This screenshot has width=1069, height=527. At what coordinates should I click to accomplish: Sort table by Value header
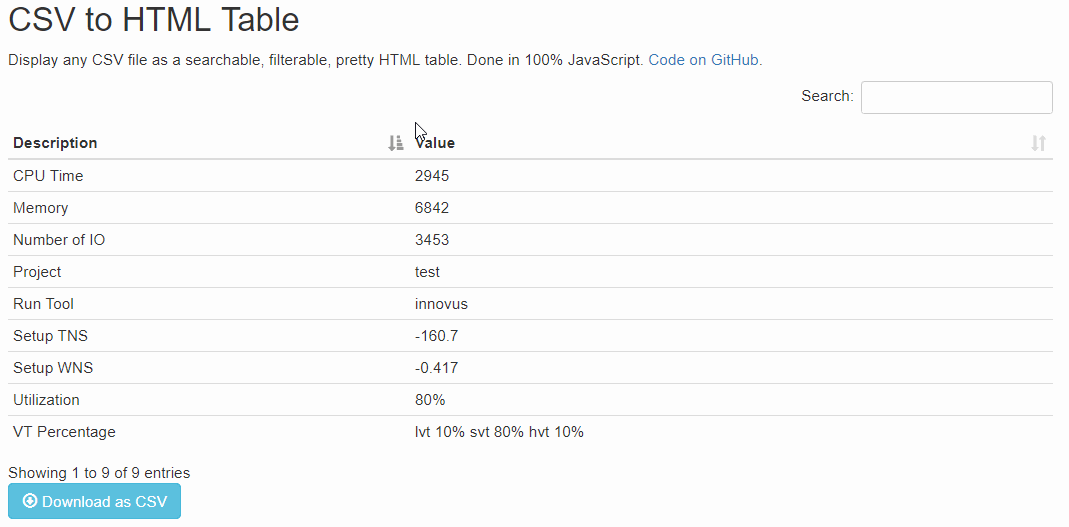(436, 143)
